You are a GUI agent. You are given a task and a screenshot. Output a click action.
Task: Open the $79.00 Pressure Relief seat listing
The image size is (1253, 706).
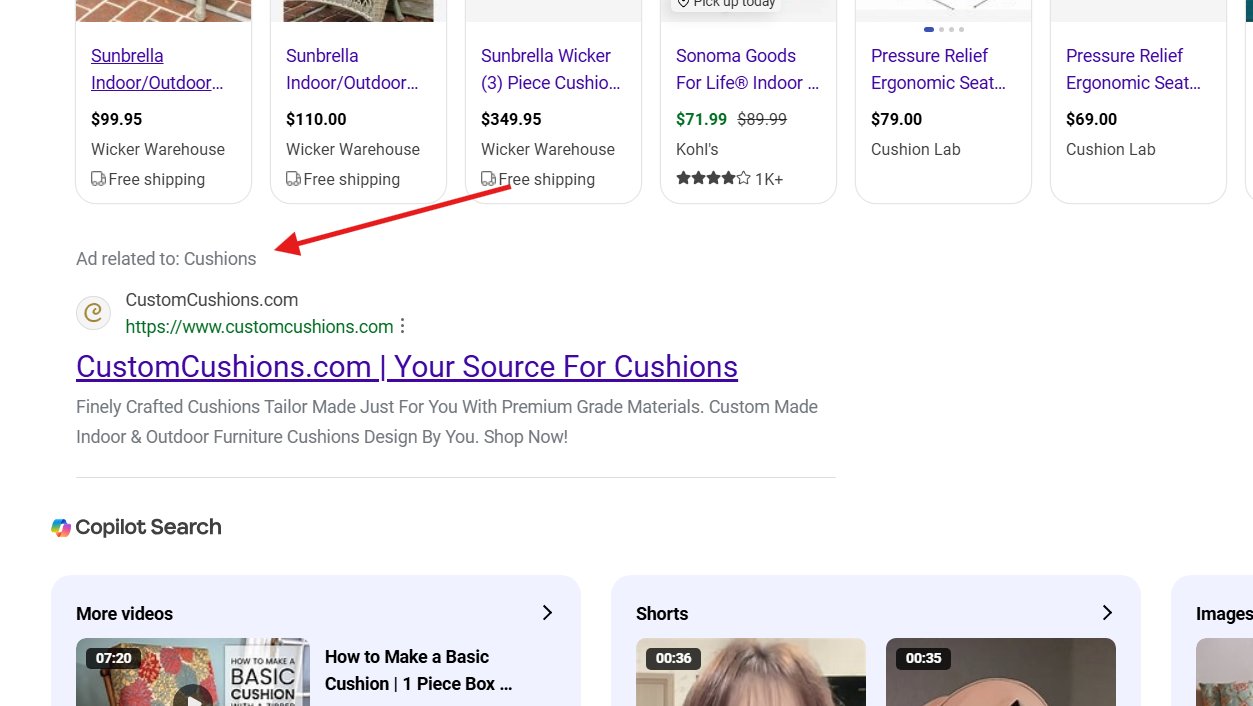(x=937, y=69)
